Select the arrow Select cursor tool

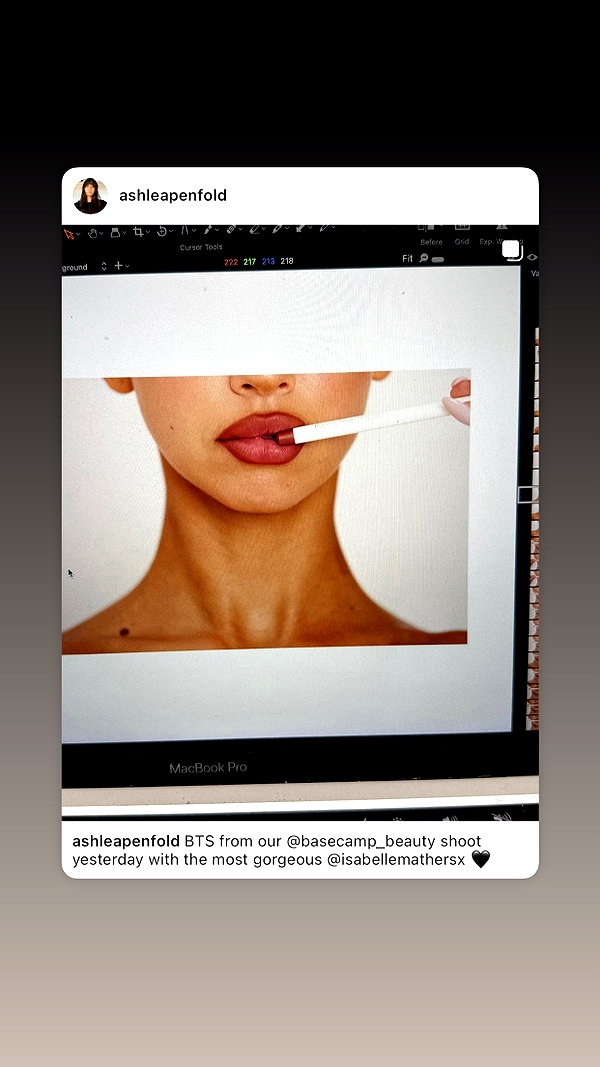(x=69, y=233)
